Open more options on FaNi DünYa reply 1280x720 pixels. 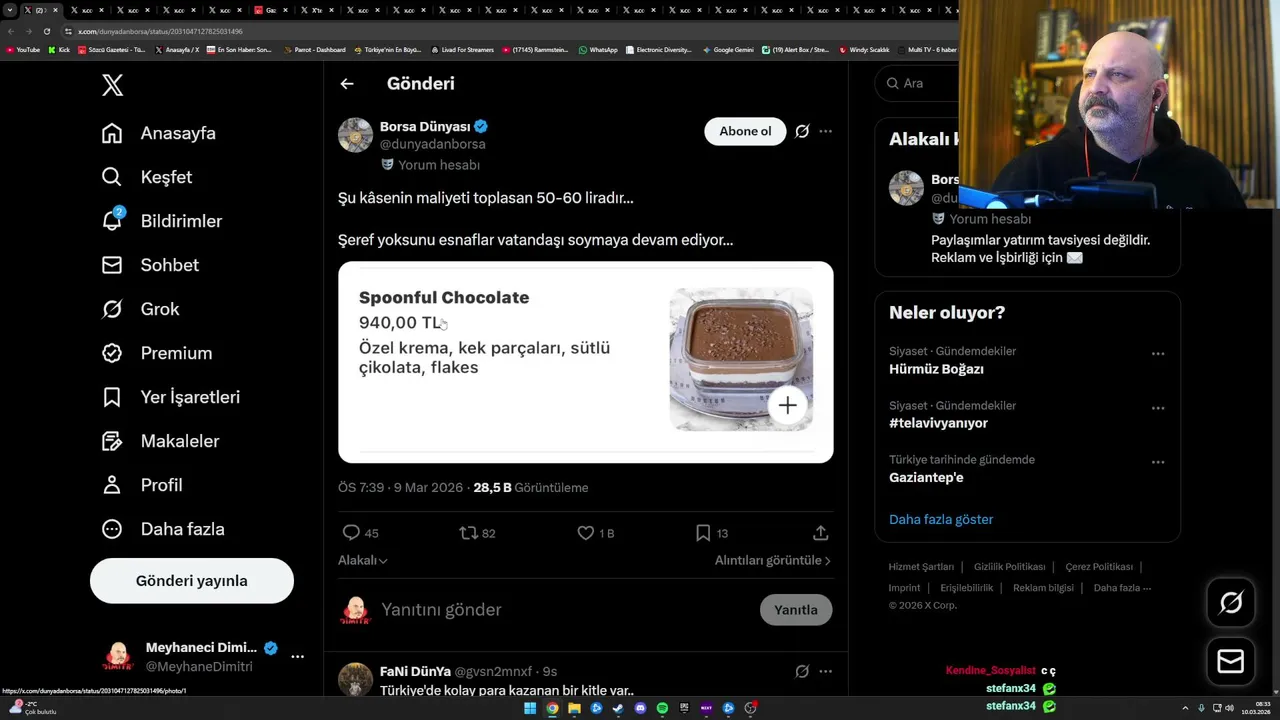coord(825,671)
